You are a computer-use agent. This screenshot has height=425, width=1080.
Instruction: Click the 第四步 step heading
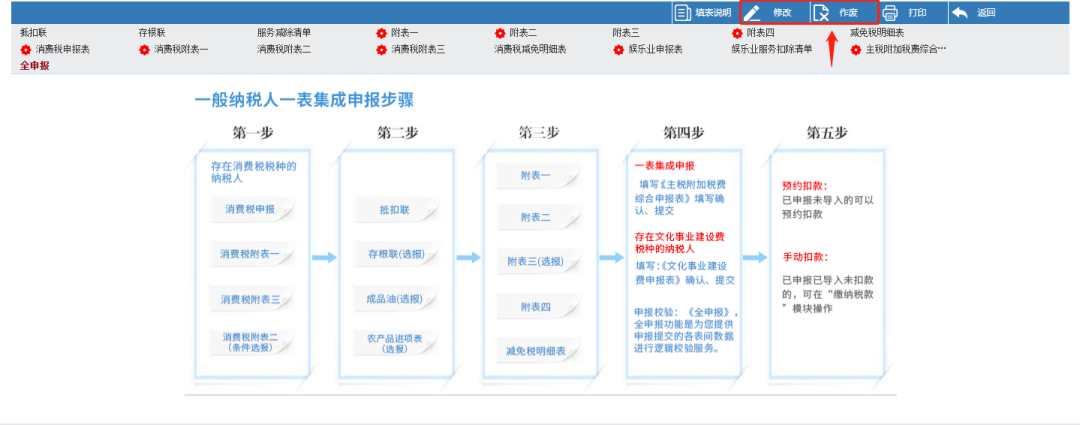click(x=684, y=134)
